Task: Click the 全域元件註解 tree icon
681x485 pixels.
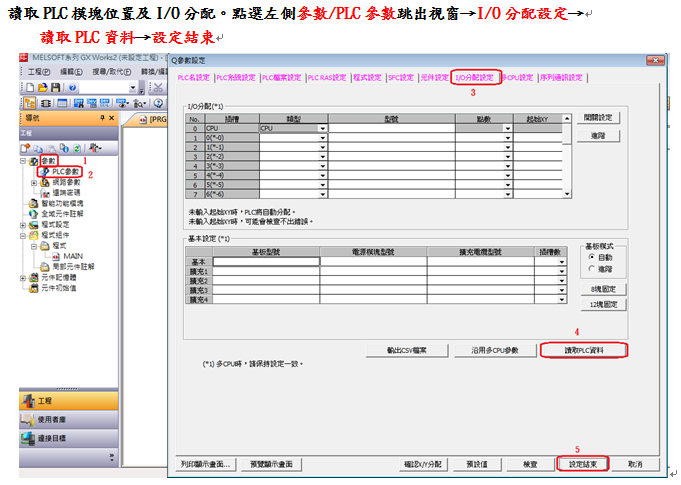Action: coord(33,214)
